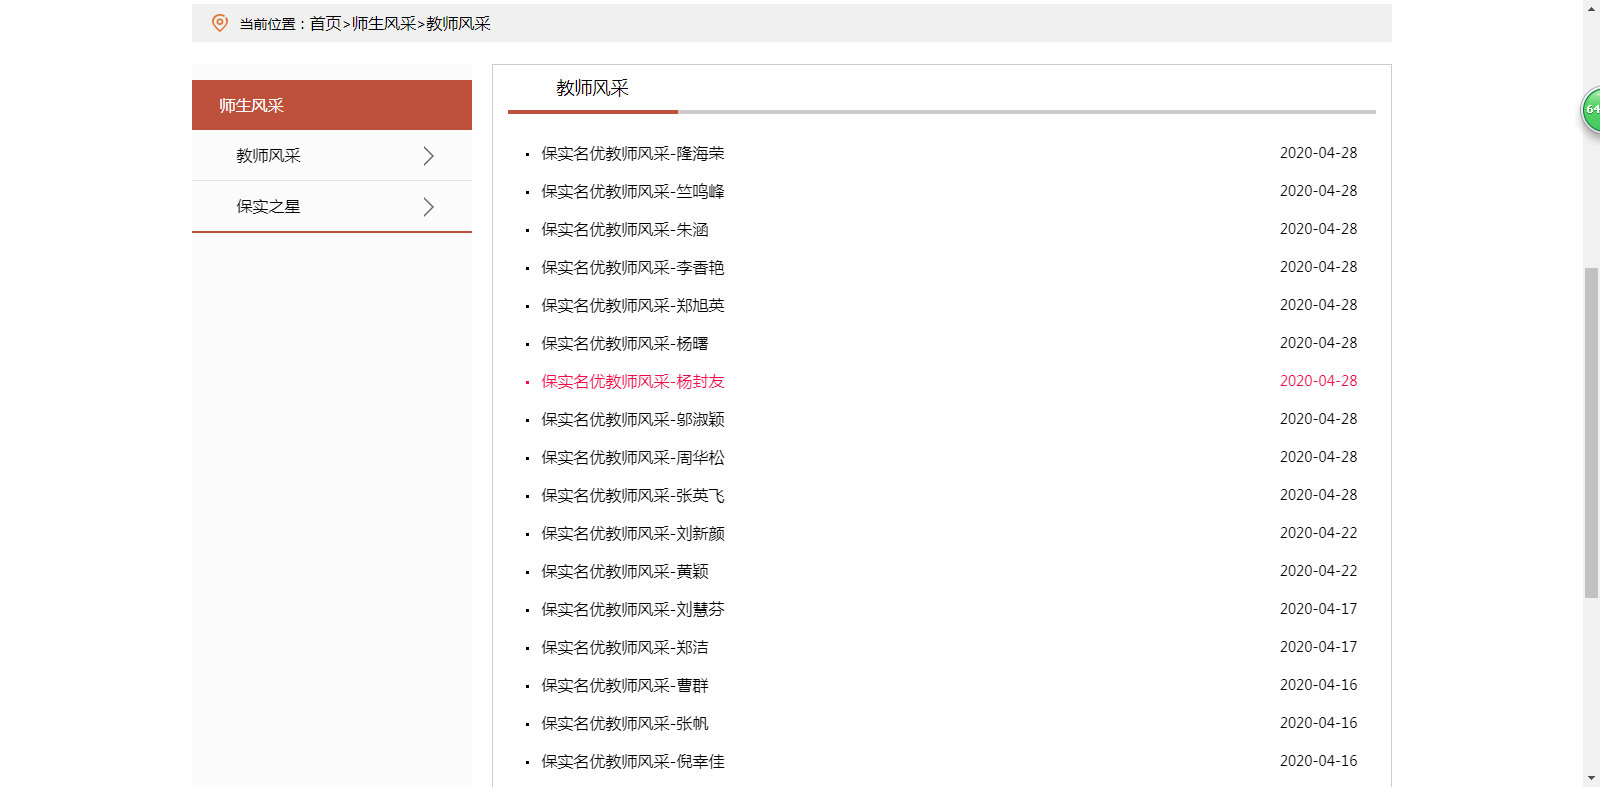Screen dimensions: 1600x787
Task: Click date 2020-04-17 in 刘慧芬 row
Action: (x=1319, y=609)
